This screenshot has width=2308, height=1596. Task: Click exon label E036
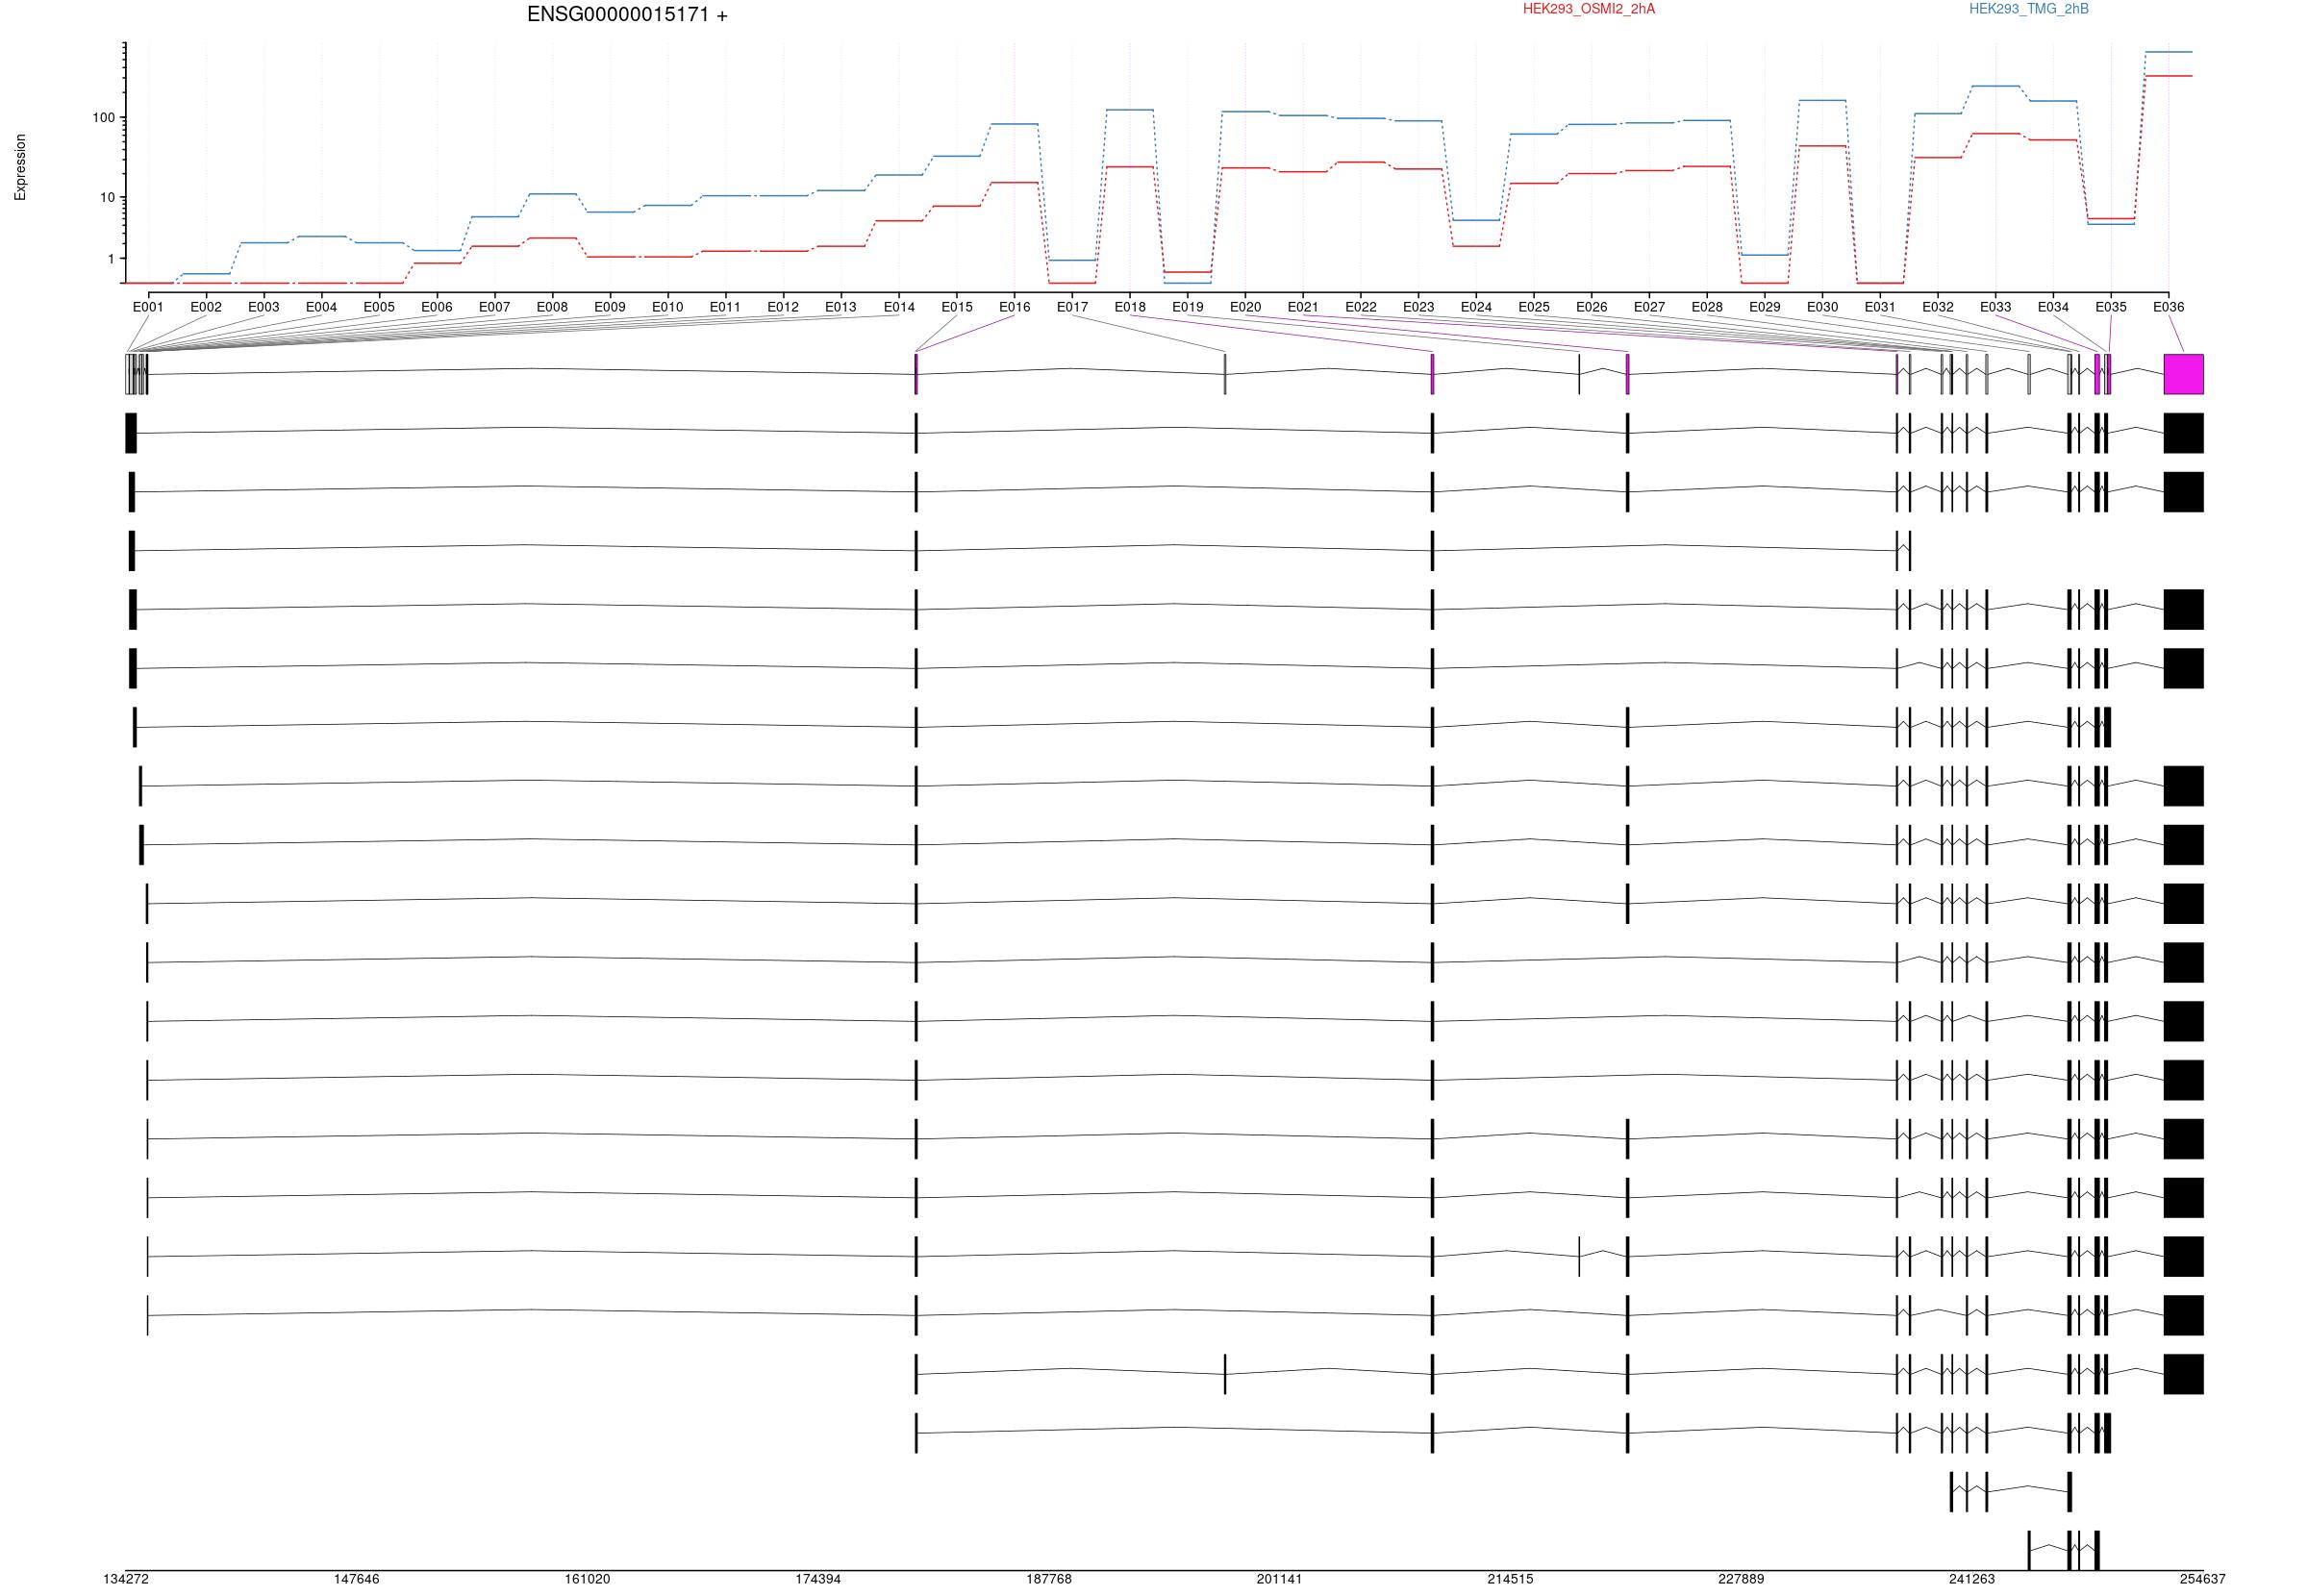2169,307
